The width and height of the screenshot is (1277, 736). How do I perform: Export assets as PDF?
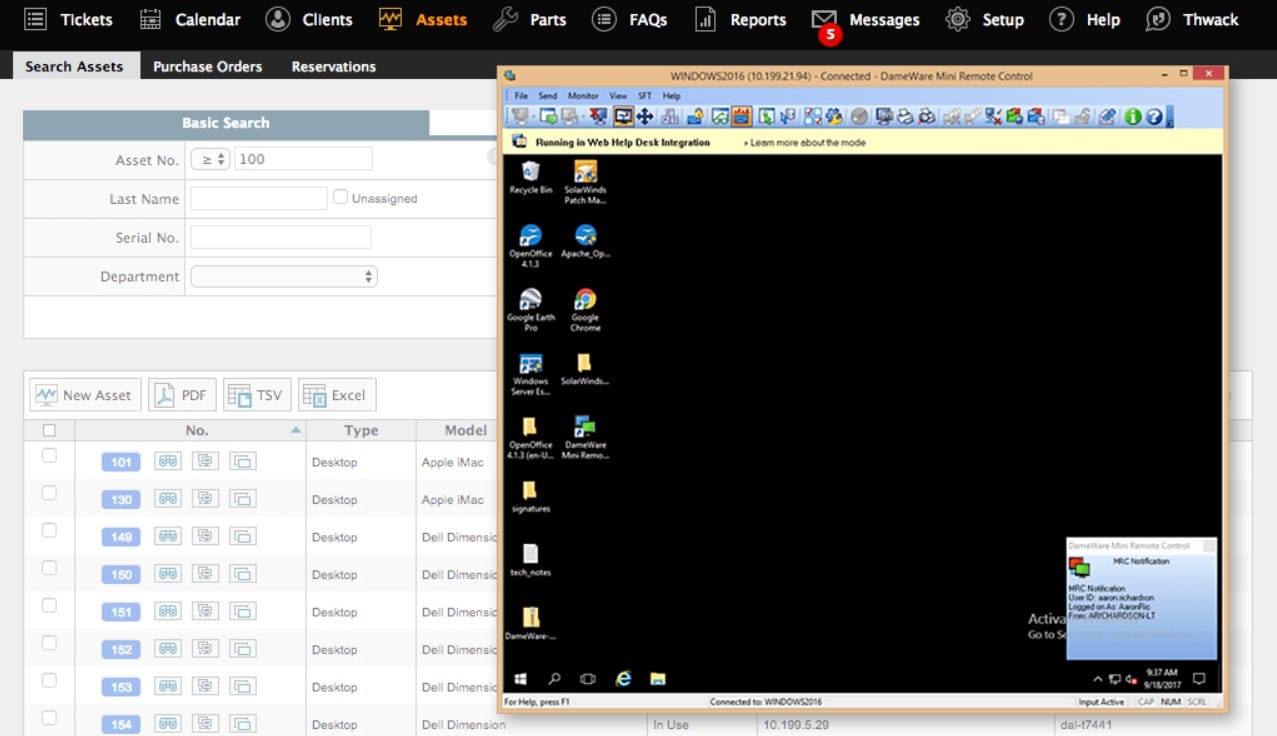(182, 395)
